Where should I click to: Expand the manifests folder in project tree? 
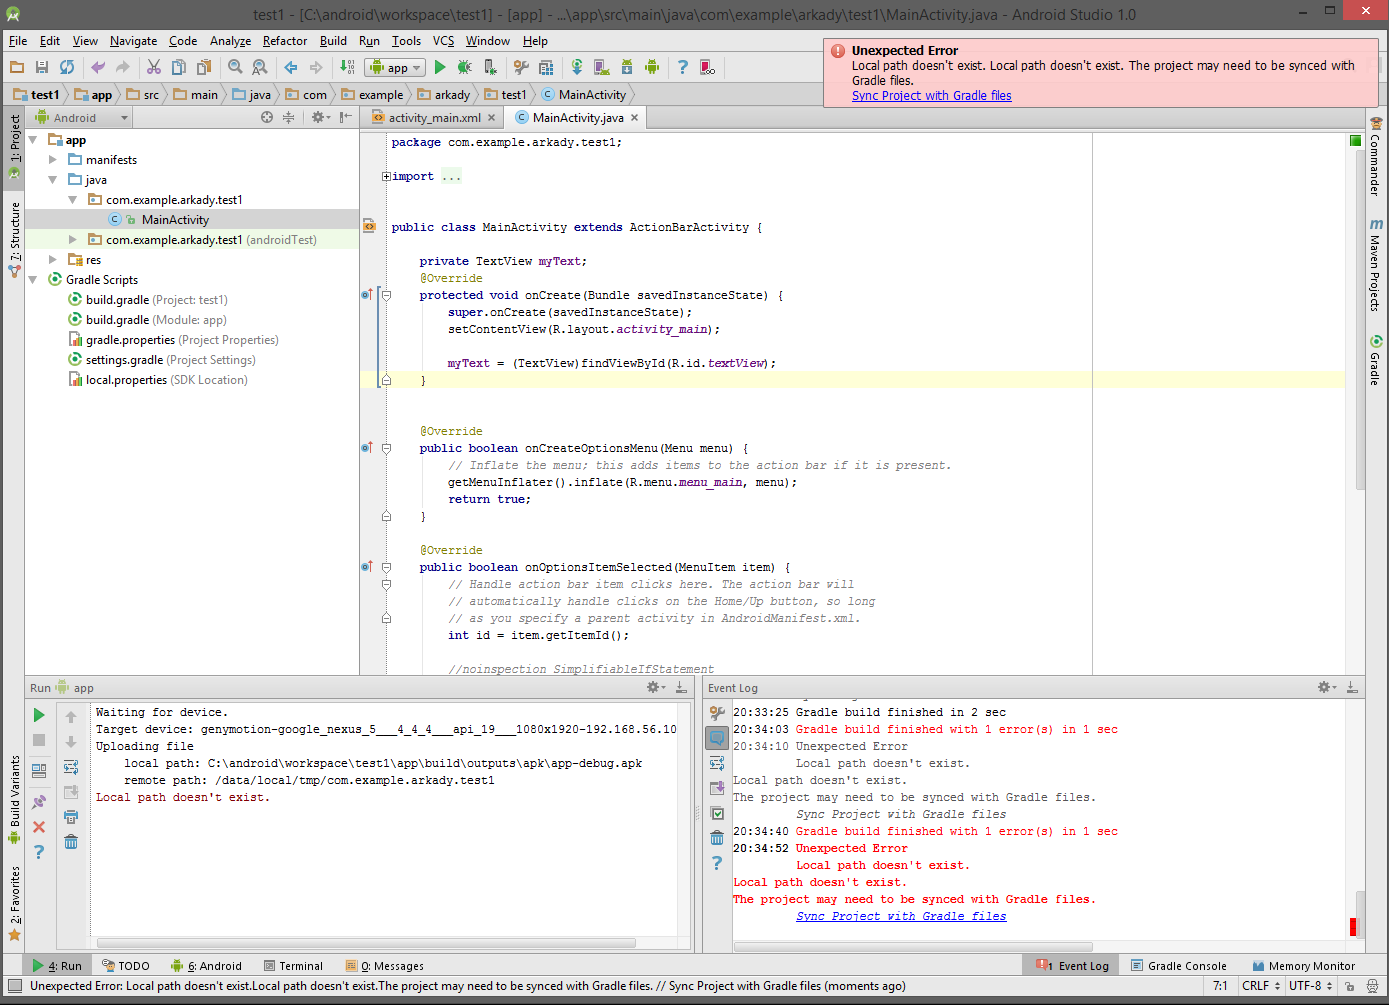pyautogui.click(x=53, y=160)
